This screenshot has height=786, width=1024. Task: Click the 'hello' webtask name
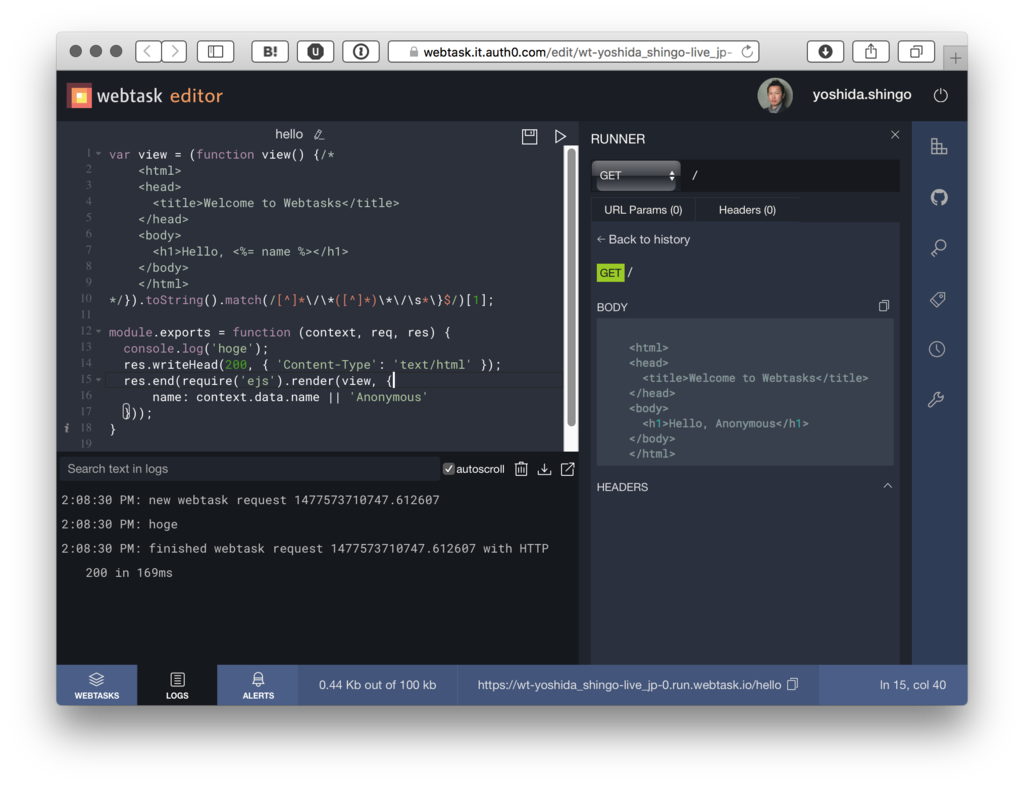pos(289,134)
